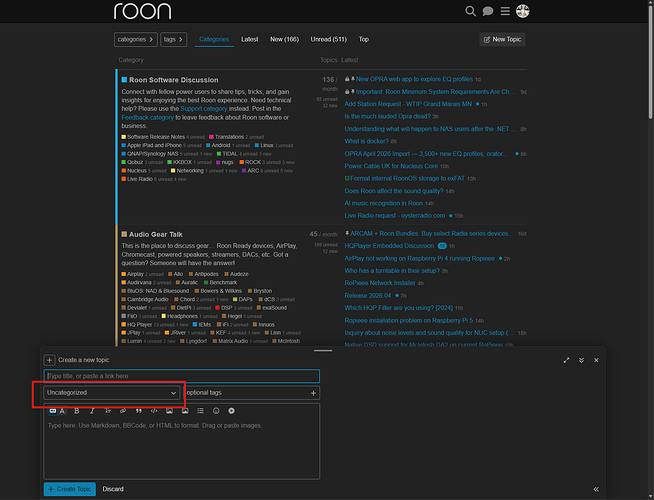Open the 'New OPRA web app' pinned topic
The image size is (654, 500).
(x=414, y=79)
